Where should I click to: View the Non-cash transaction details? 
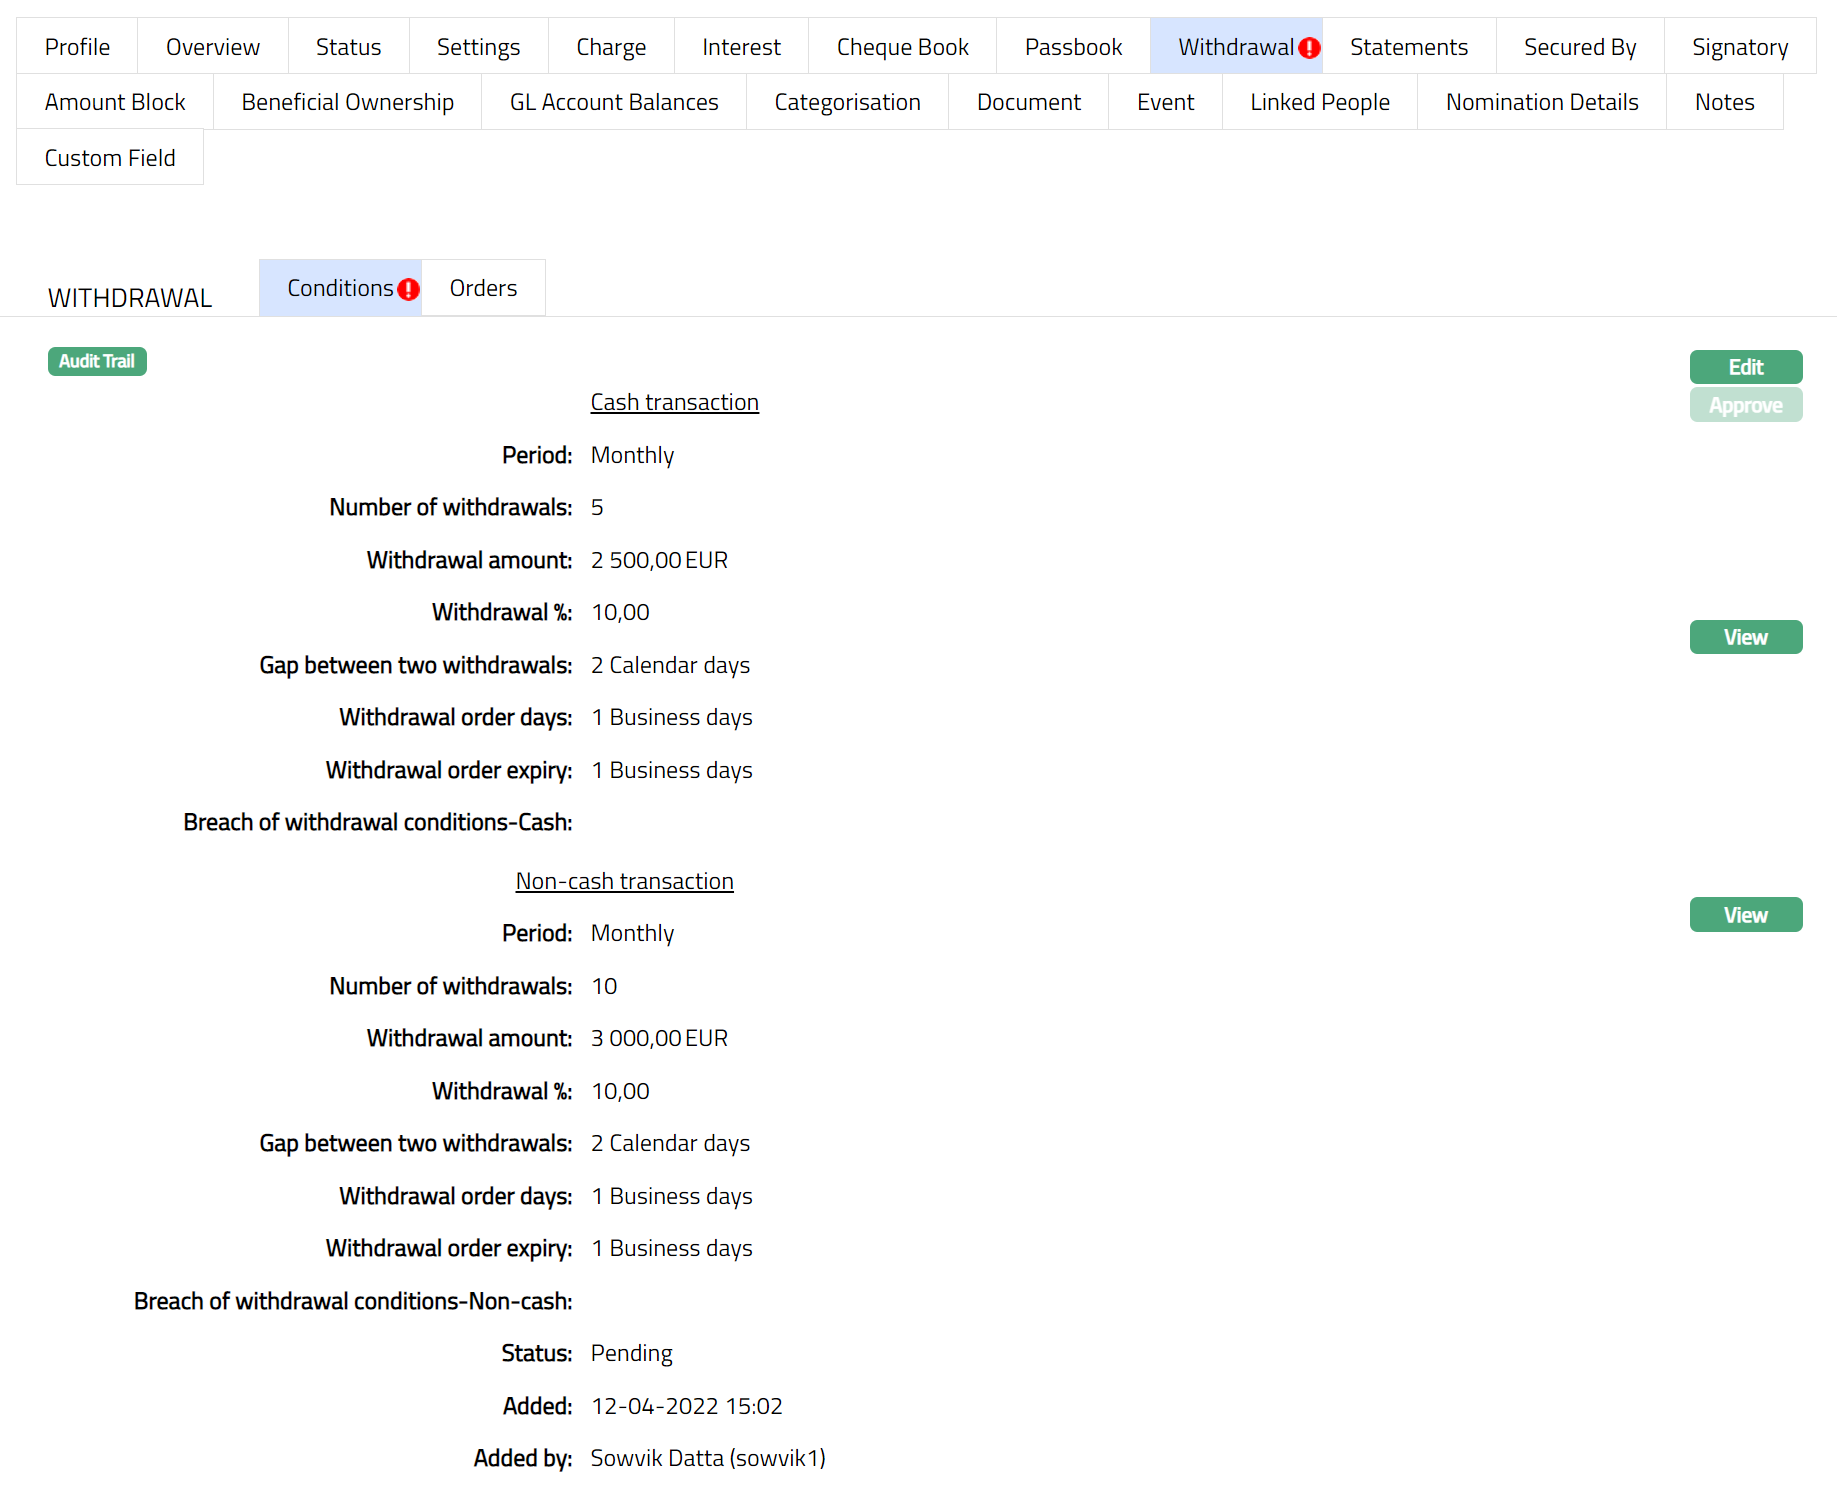[x=1745, y=915]
